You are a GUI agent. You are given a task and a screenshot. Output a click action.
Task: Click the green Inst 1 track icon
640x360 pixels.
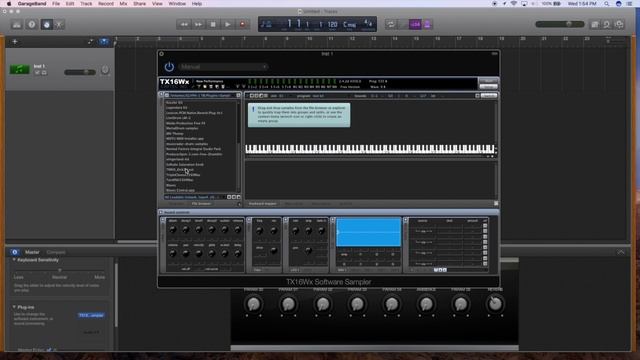19,69
